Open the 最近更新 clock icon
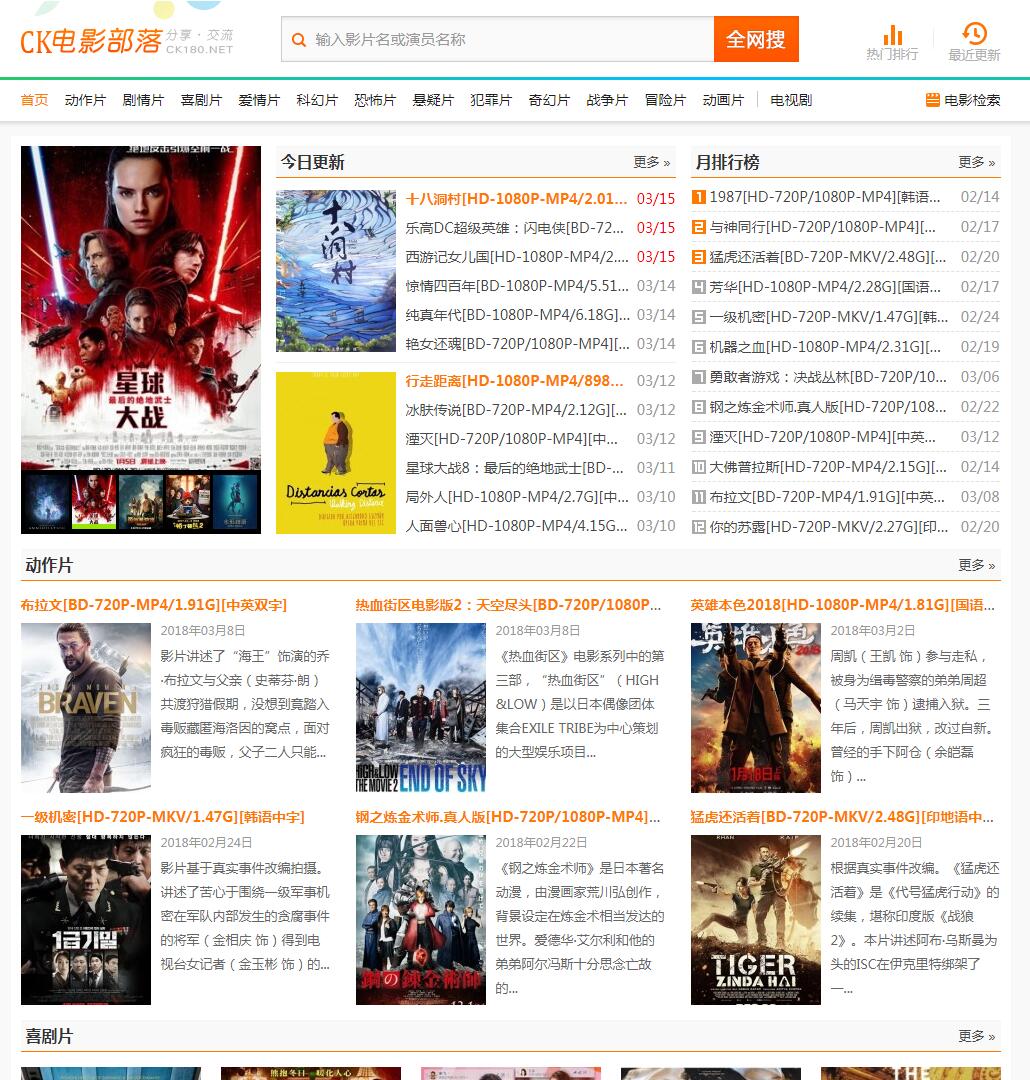Screen dimensions: 1030x1080 [x=974, y=33]
